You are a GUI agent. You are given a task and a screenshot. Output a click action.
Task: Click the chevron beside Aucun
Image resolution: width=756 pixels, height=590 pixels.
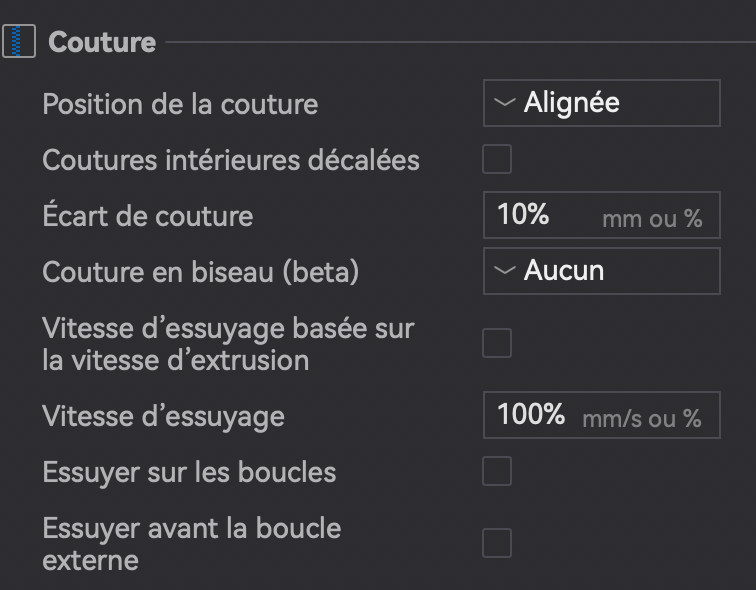point(505,270)
